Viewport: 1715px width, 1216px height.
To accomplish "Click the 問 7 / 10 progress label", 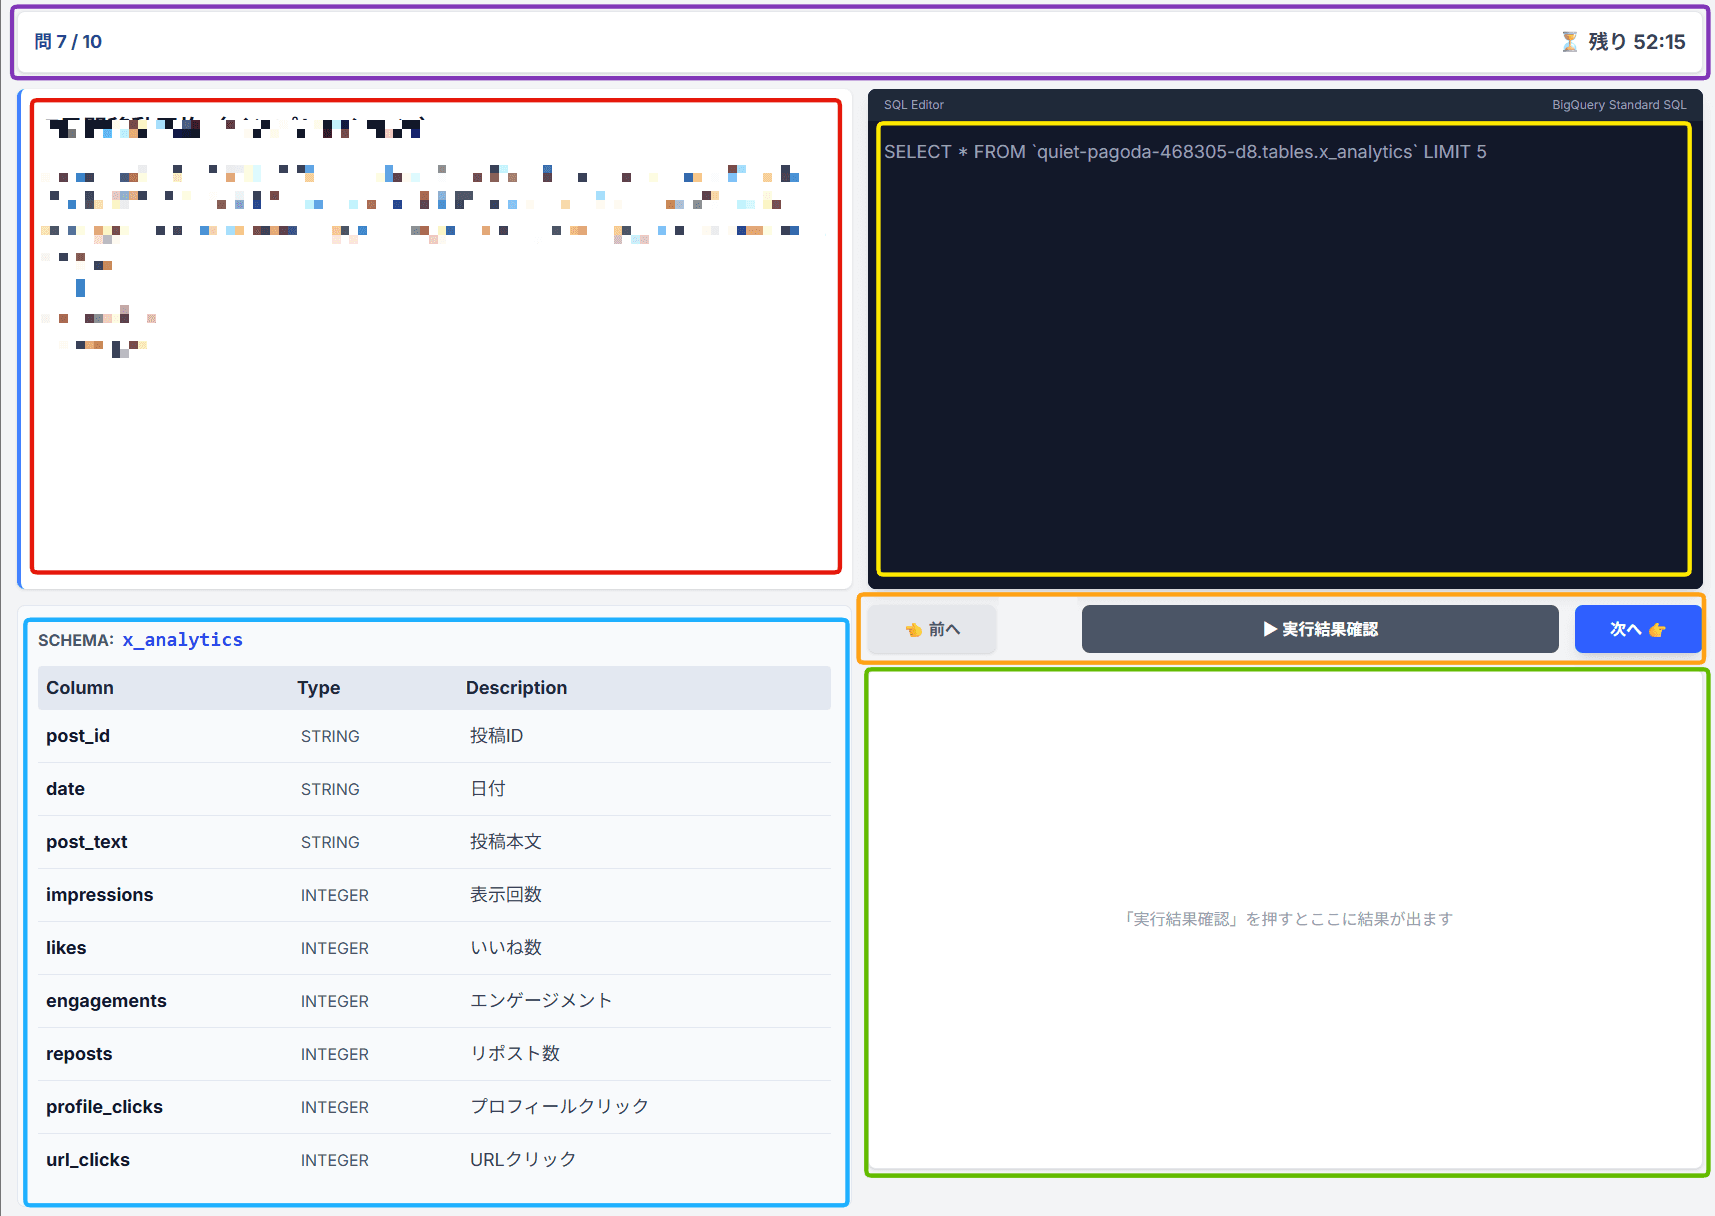I will [67, 41].
